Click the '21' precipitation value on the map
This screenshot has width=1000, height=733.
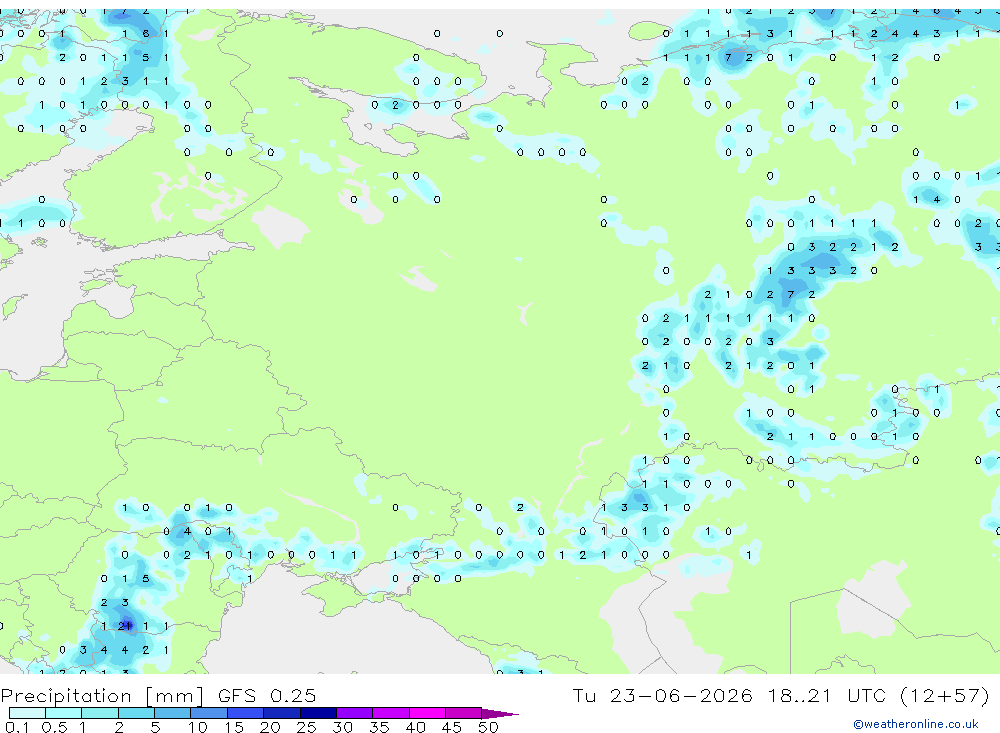[x=125, y=626]
